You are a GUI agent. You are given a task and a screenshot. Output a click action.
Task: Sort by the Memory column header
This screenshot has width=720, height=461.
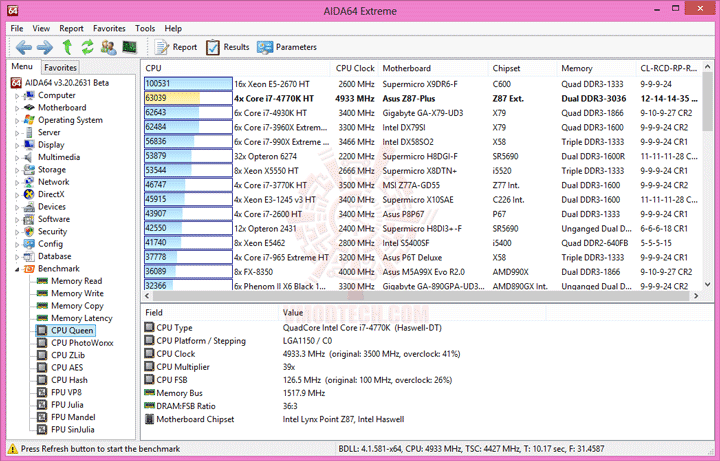596,68
